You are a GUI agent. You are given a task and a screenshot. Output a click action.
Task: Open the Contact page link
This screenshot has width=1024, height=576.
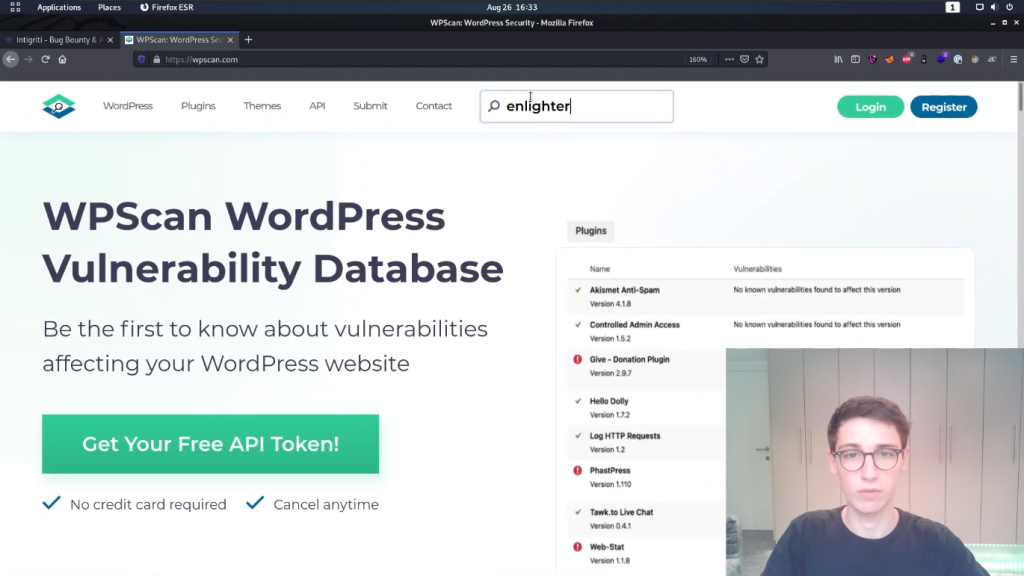[434, 106]
